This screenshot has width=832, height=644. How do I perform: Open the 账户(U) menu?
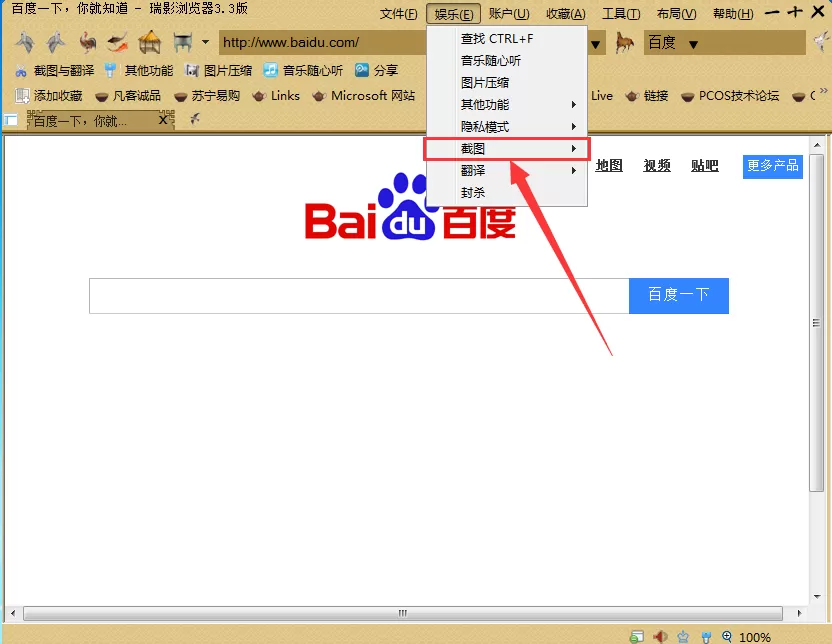point(509,14)
